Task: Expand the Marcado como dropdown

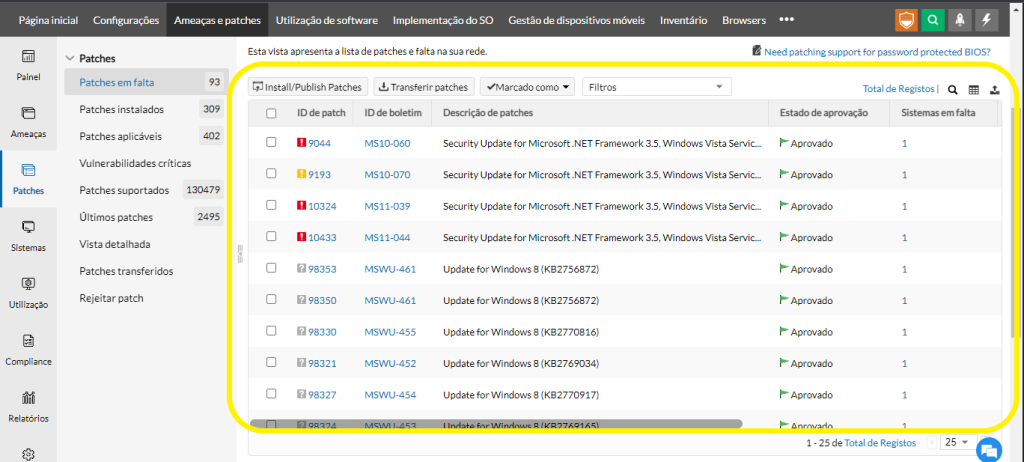Action: [529, 87]
